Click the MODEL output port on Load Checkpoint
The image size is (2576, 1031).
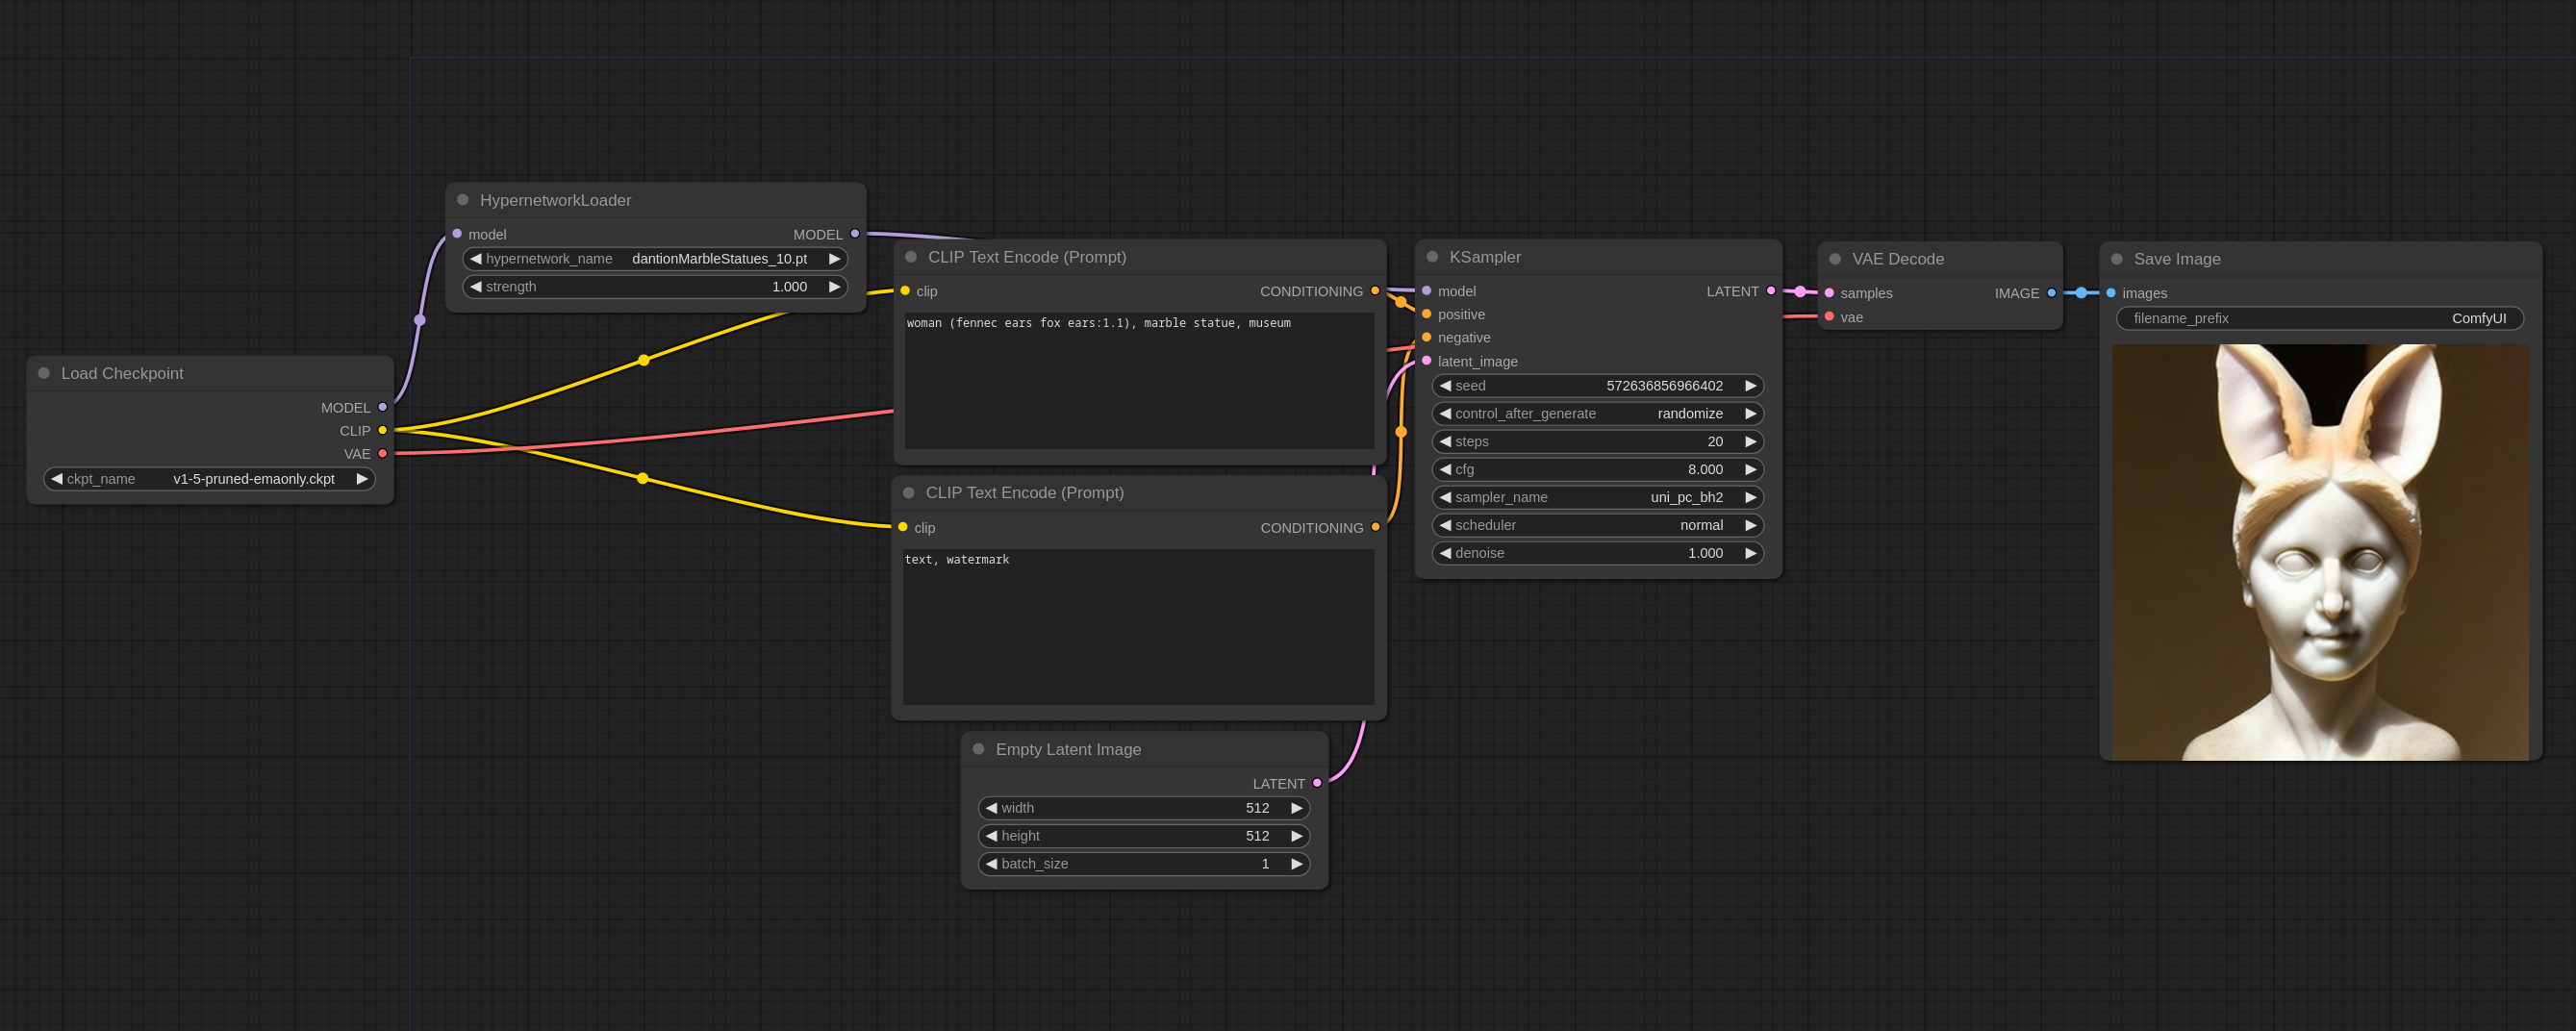(x=382, y=407)
